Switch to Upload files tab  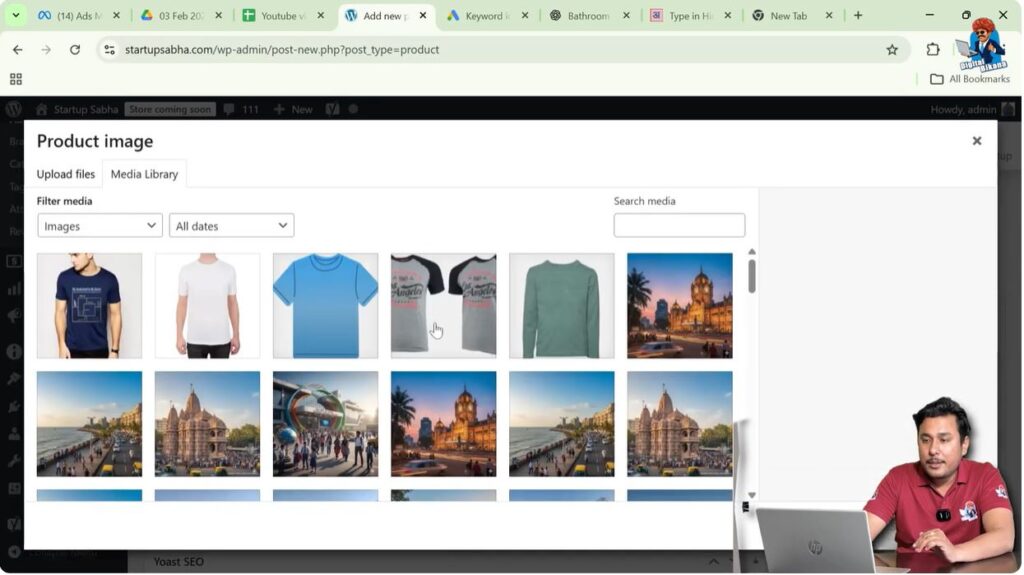coord(65,174)
